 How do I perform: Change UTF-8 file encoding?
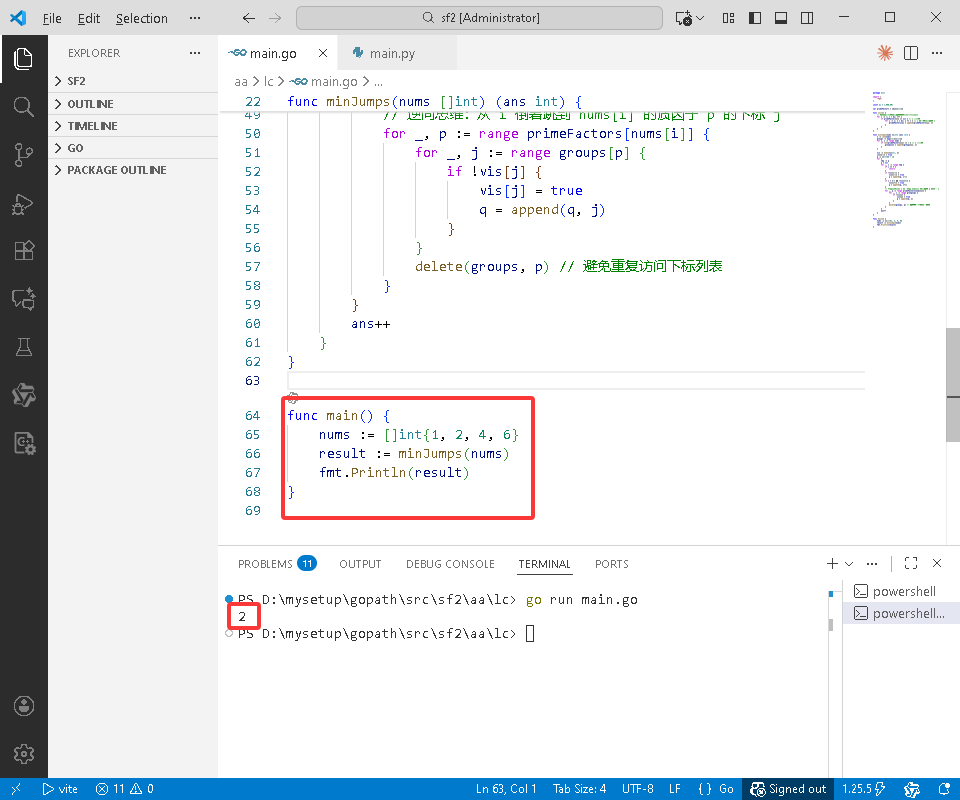pos(637,789)
